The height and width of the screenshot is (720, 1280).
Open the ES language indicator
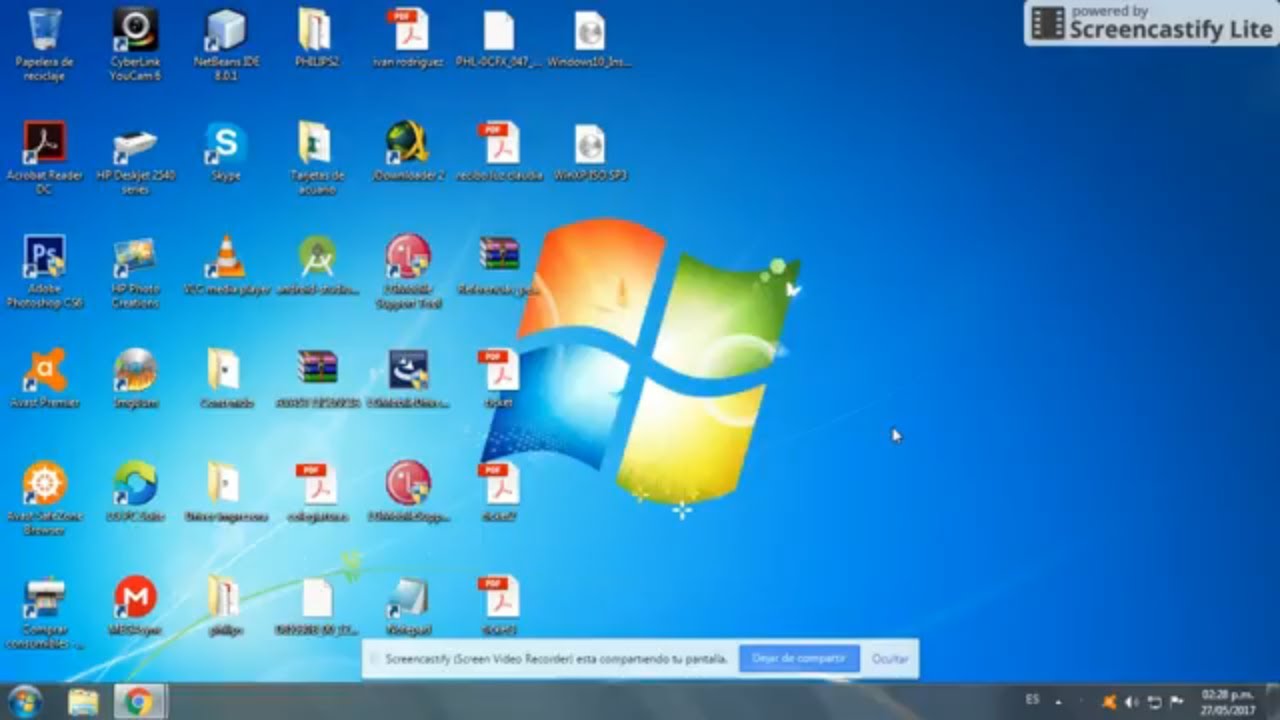1032,699
